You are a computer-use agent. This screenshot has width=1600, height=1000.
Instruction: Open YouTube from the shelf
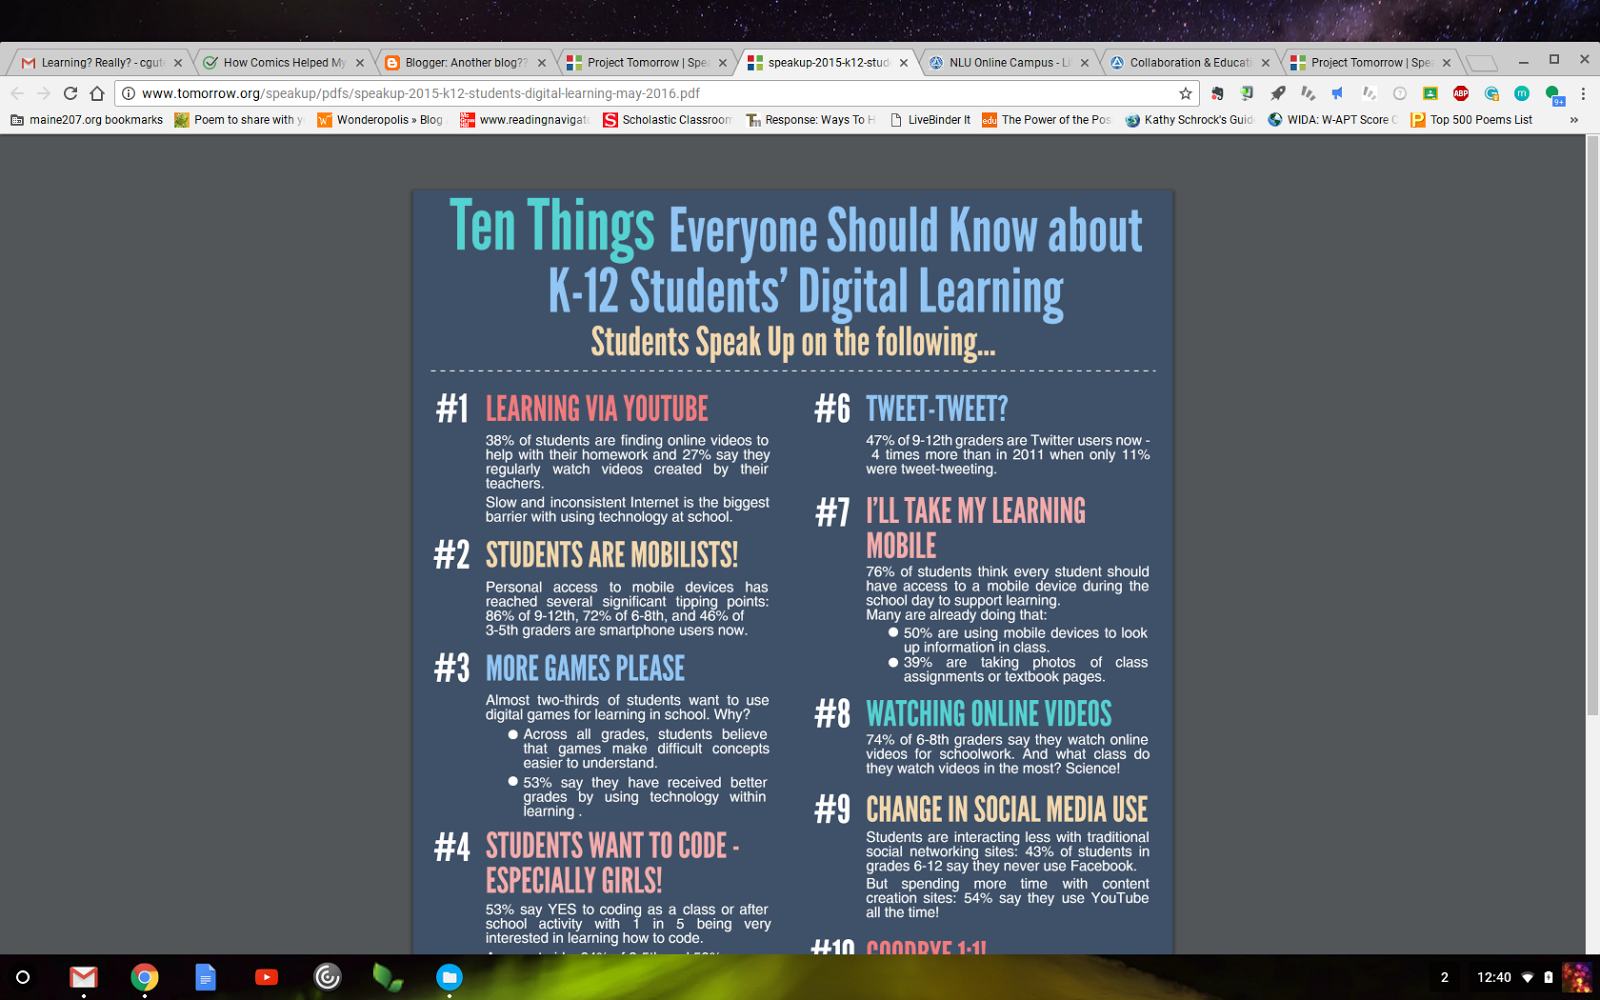pos(266,977)
